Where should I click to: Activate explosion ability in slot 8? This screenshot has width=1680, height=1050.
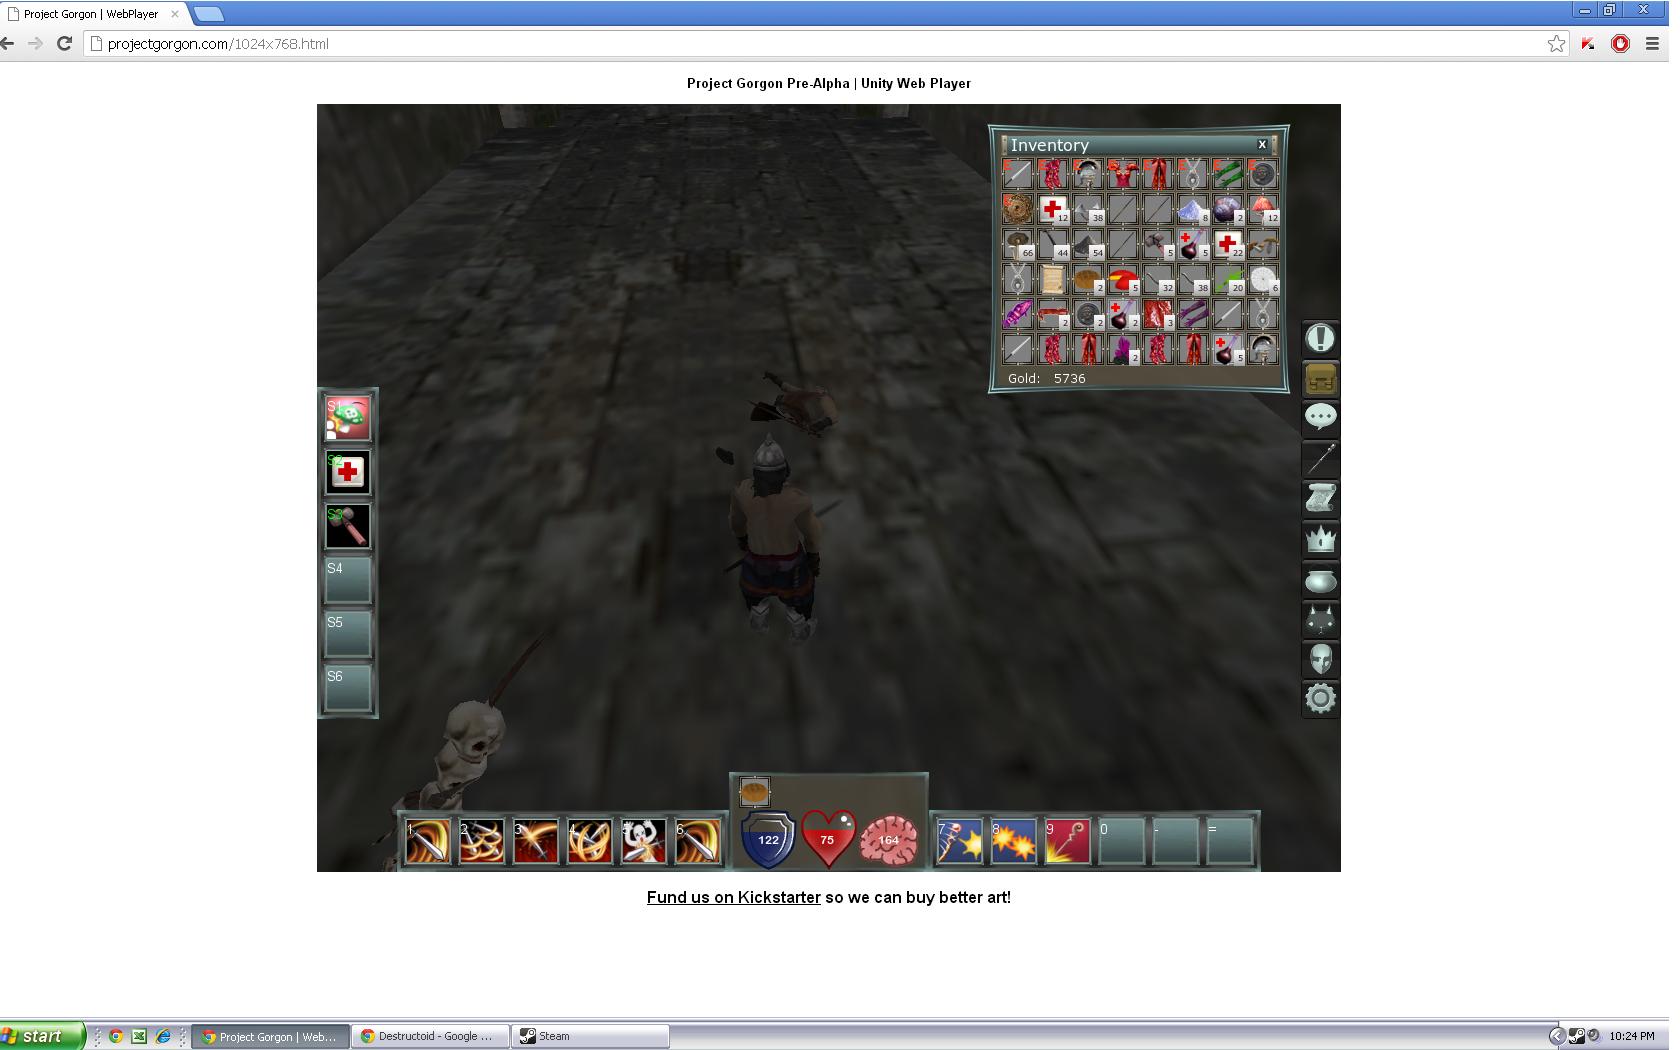point(1013,841)
